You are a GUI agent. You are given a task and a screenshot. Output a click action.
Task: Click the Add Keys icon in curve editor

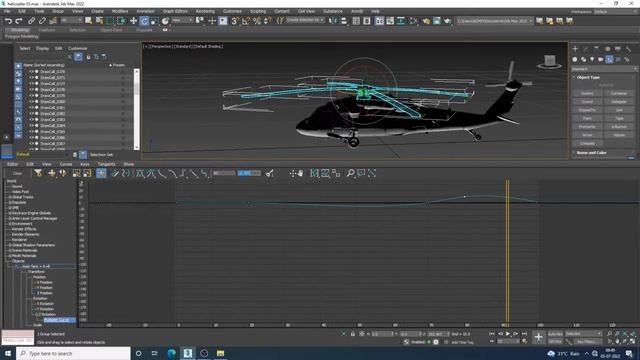click(101, 173)
